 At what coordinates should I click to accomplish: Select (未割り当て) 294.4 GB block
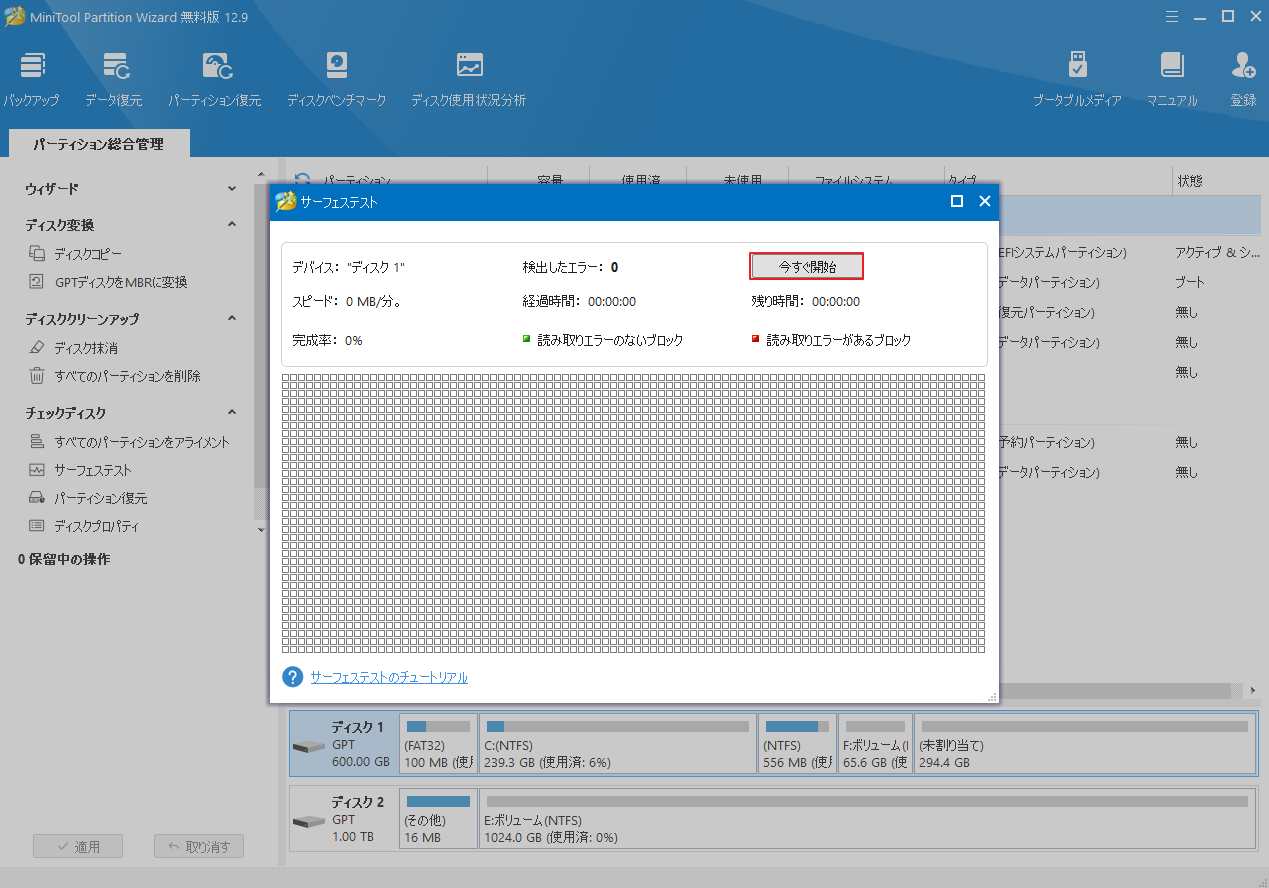(1085, 743)
